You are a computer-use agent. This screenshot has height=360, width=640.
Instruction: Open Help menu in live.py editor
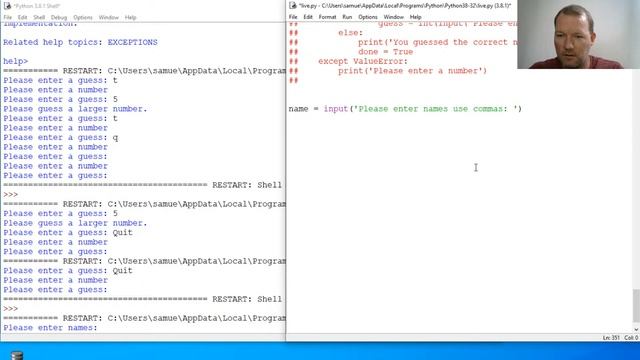(416, 17)
